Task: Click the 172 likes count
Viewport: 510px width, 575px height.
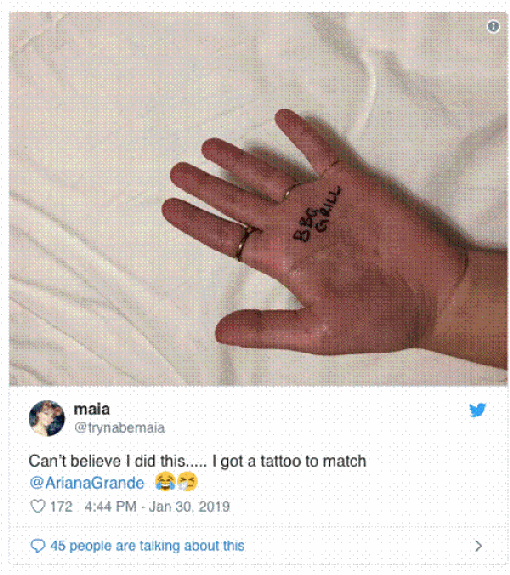Action: pos(61,507)
